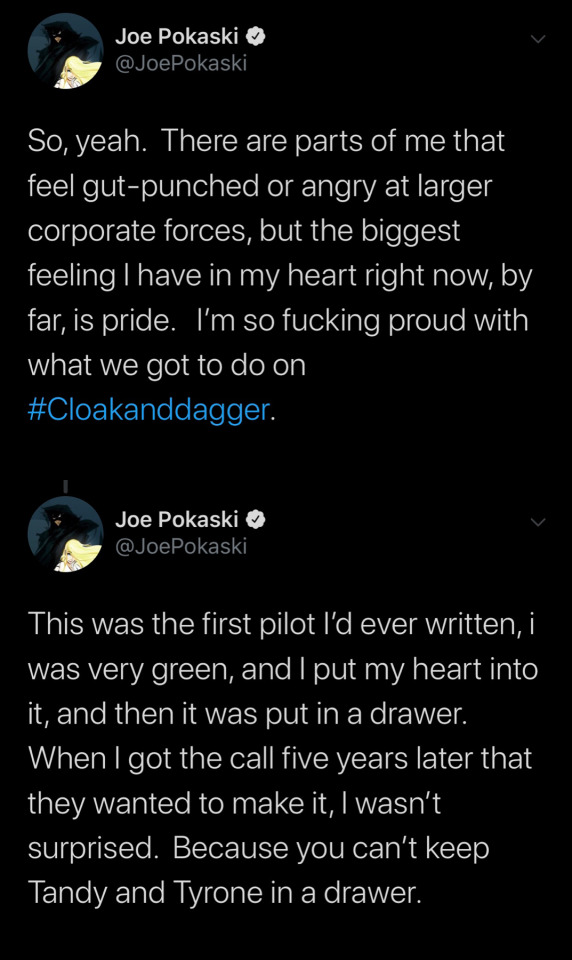Click the Joe Pokaski name on the first tweet
This screenshot has width=572, height=960.
pyautogui.click(x=176, y=37)
